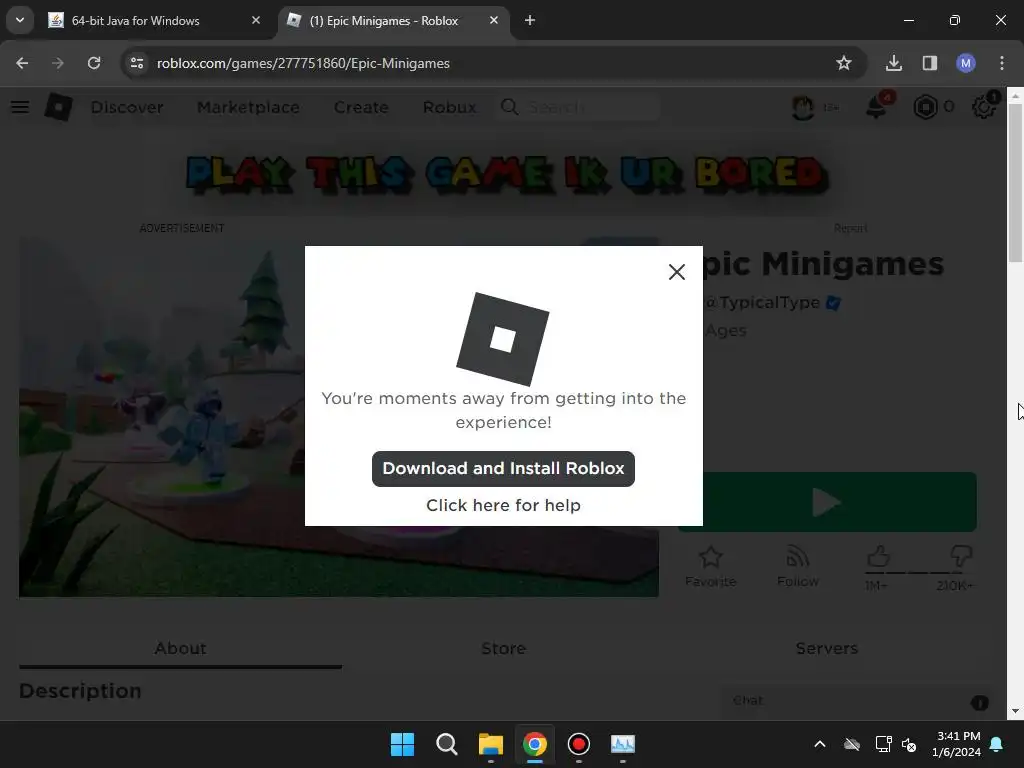Open Windows notification bell
This screenshot has height=768, width=1024.
click(x=997, y=744)
